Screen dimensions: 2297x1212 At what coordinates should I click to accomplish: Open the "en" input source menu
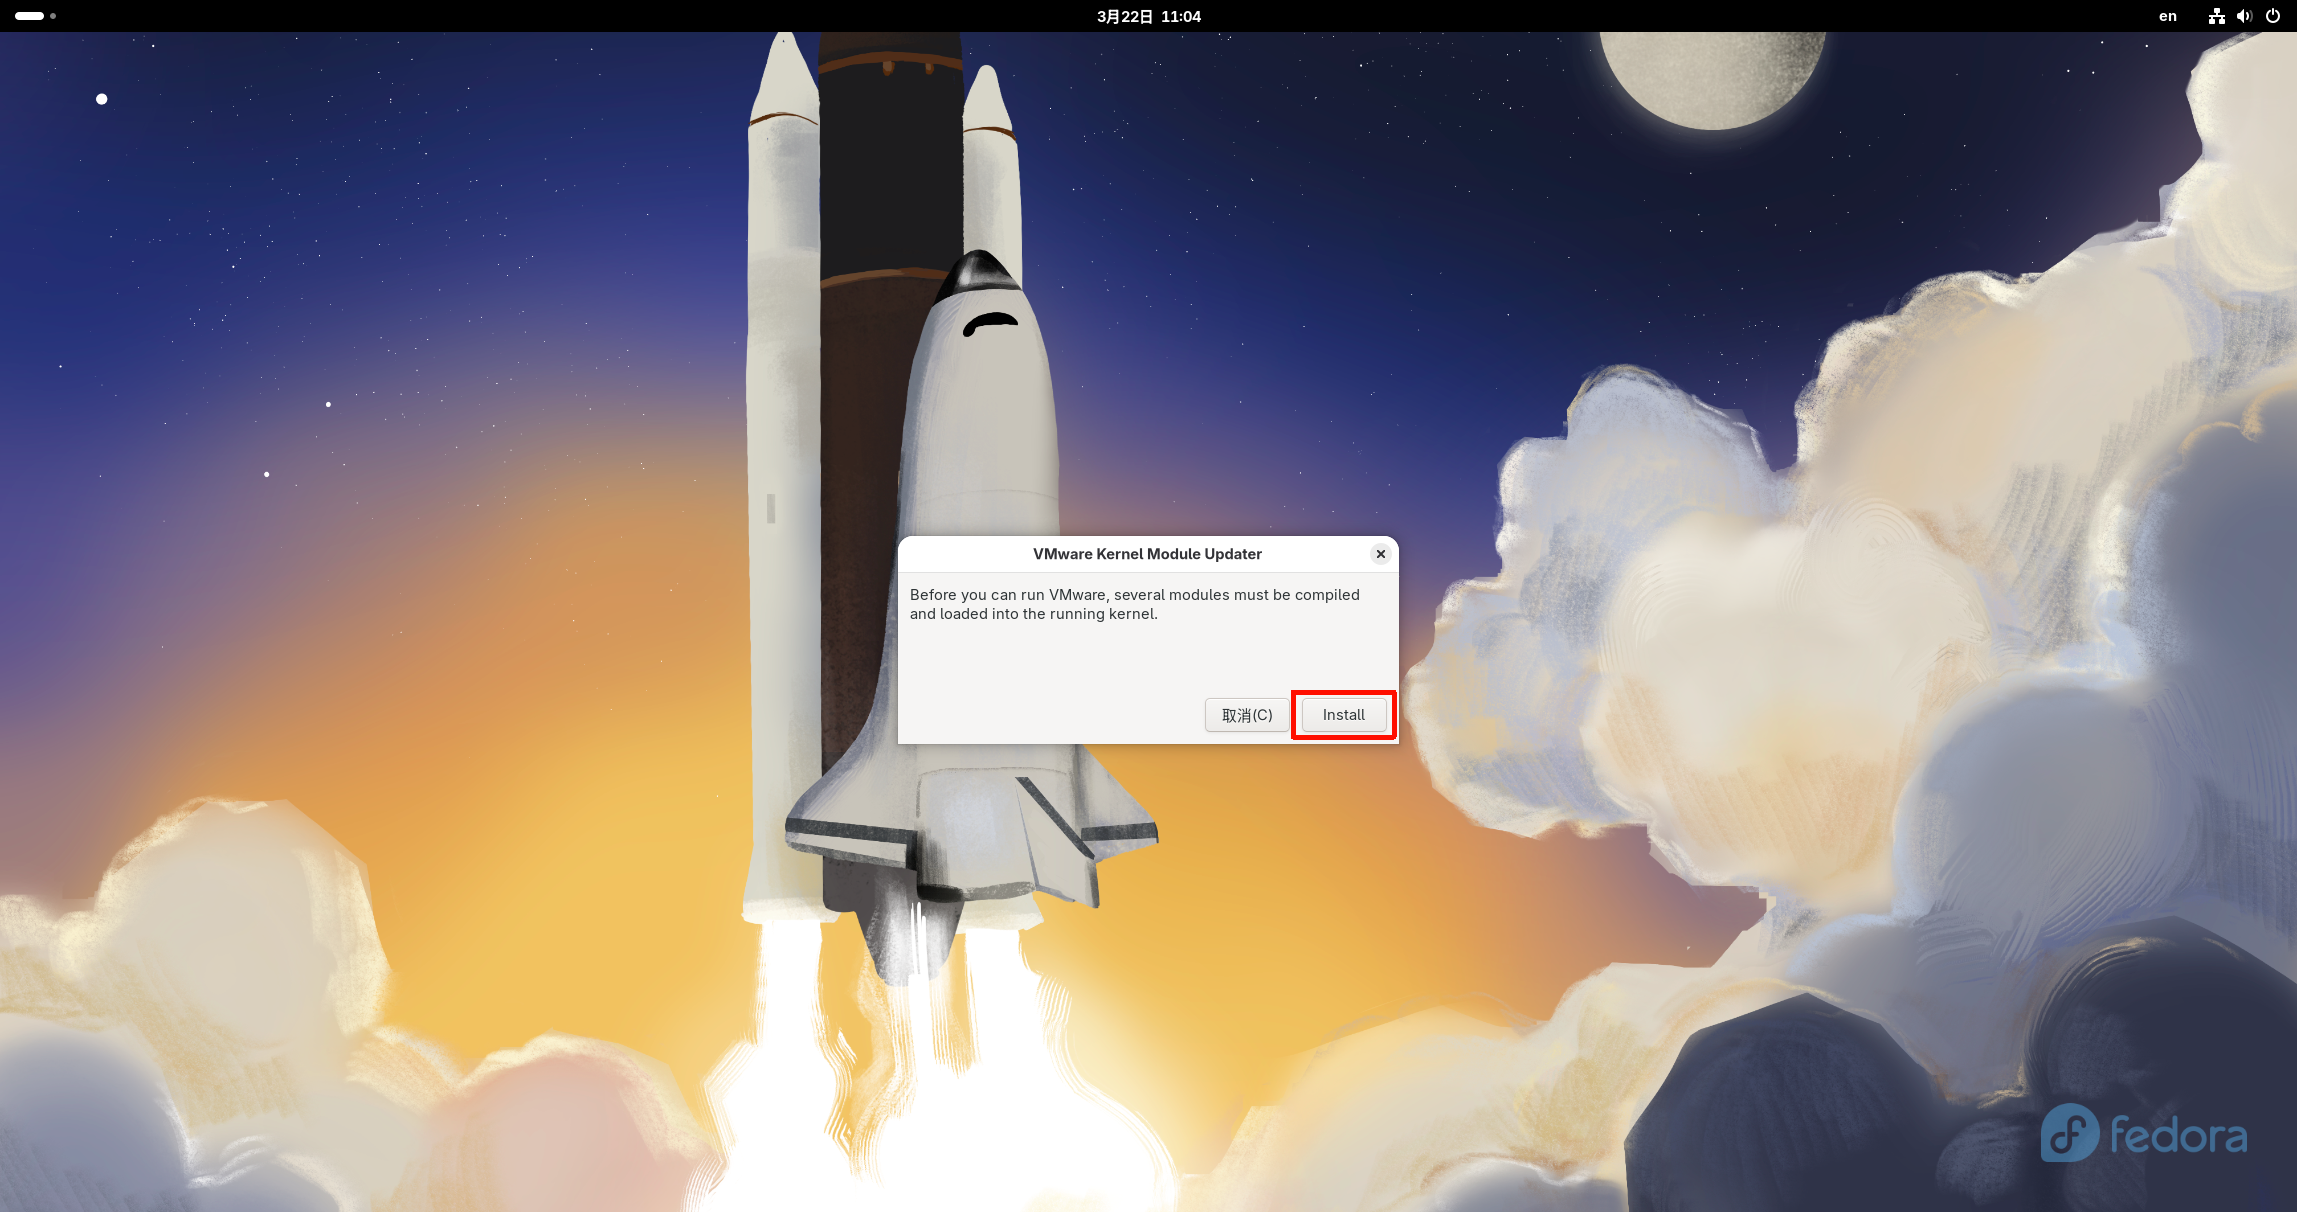coord(2167,16)
